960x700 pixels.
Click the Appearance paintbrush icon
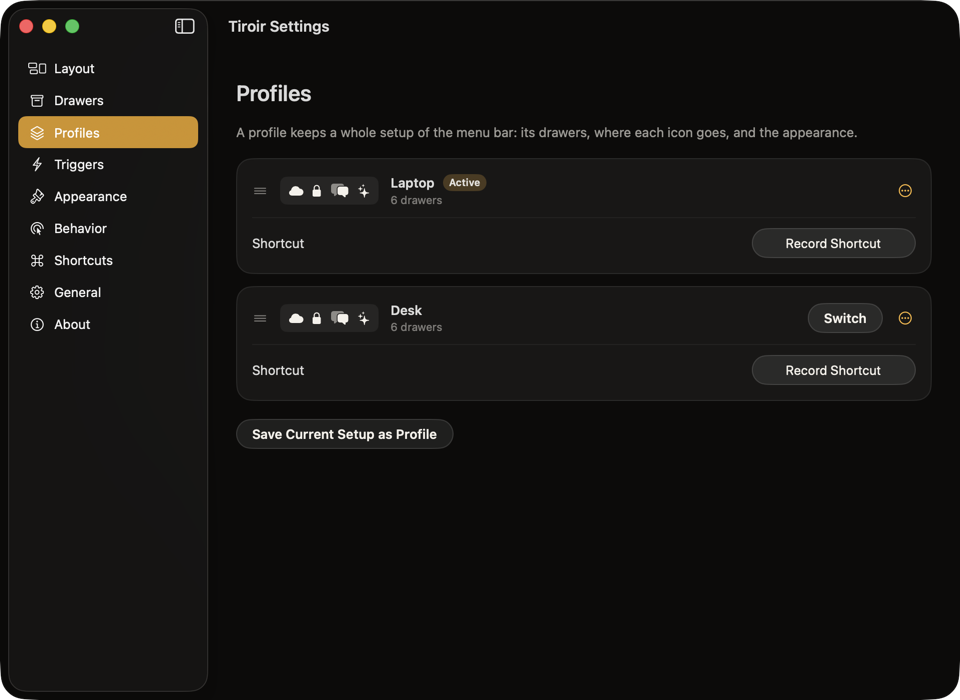(x=37, y=197)
